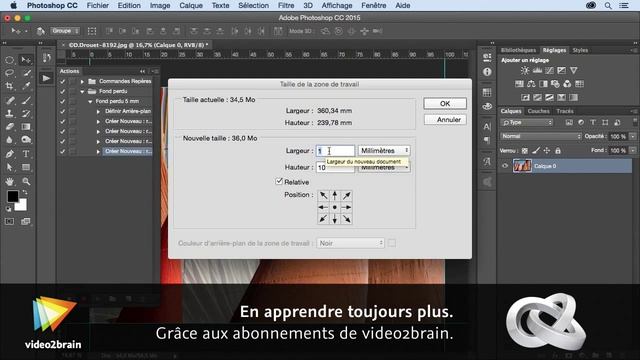Select the Healing Brush tool
This screenshot has height=360, width=640.
9,100
